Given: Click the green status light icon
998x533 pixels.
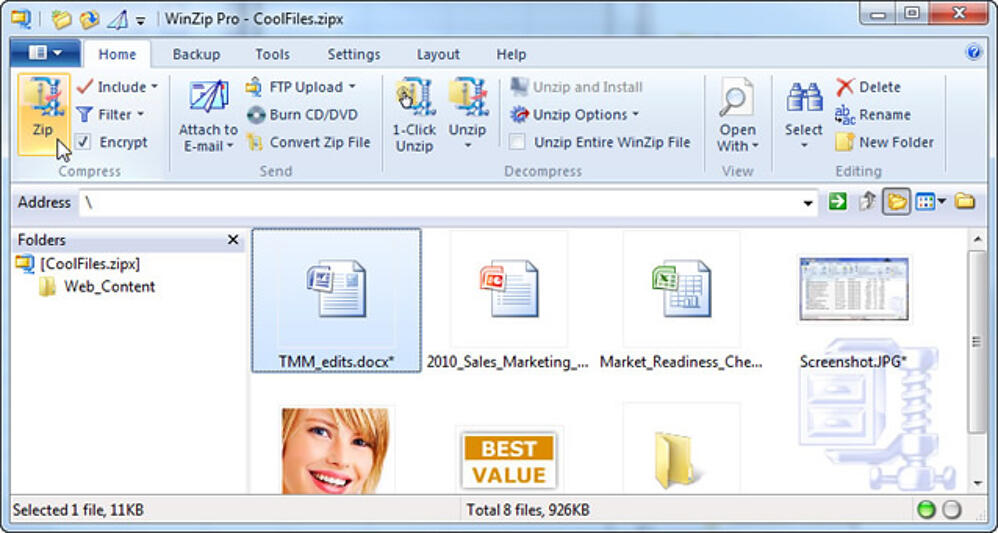Looking at the screenshot, I should pos(927,510).
